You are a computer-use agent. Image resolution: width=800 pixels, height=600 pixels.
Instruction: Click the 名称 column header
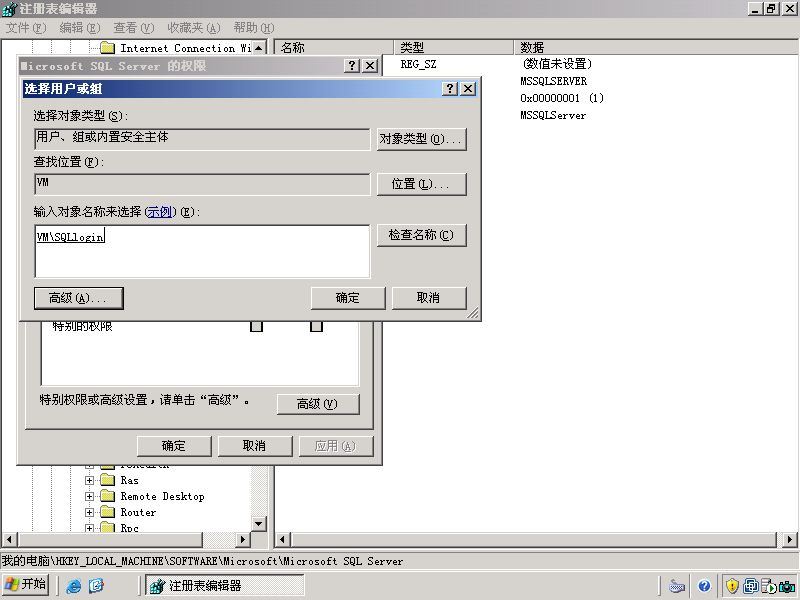[334, 47]
